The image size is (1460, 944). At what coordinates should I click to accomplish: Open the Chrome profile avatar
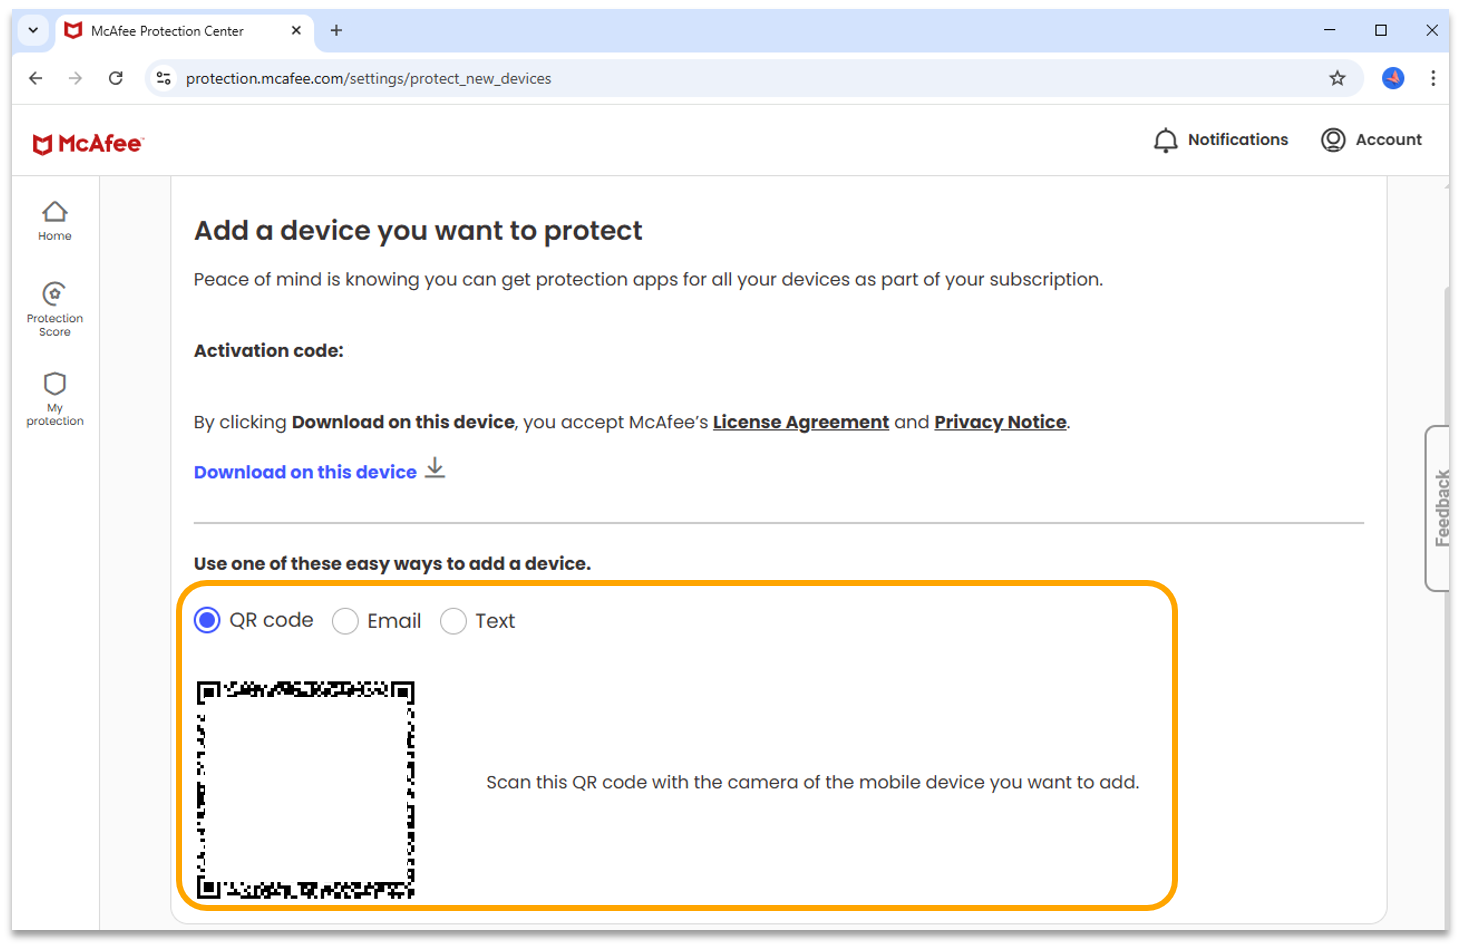point(1393,78)
